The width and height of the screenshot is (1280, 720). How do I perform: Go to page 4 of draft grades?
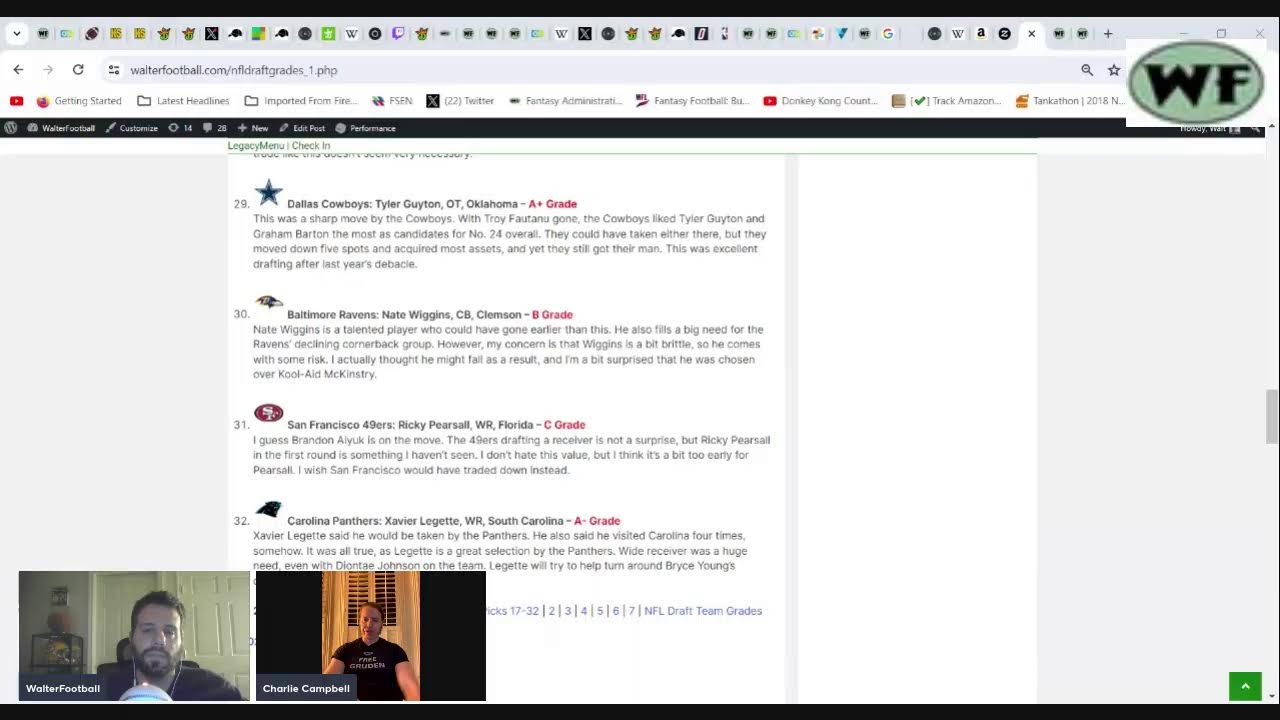tap(584, 611)
